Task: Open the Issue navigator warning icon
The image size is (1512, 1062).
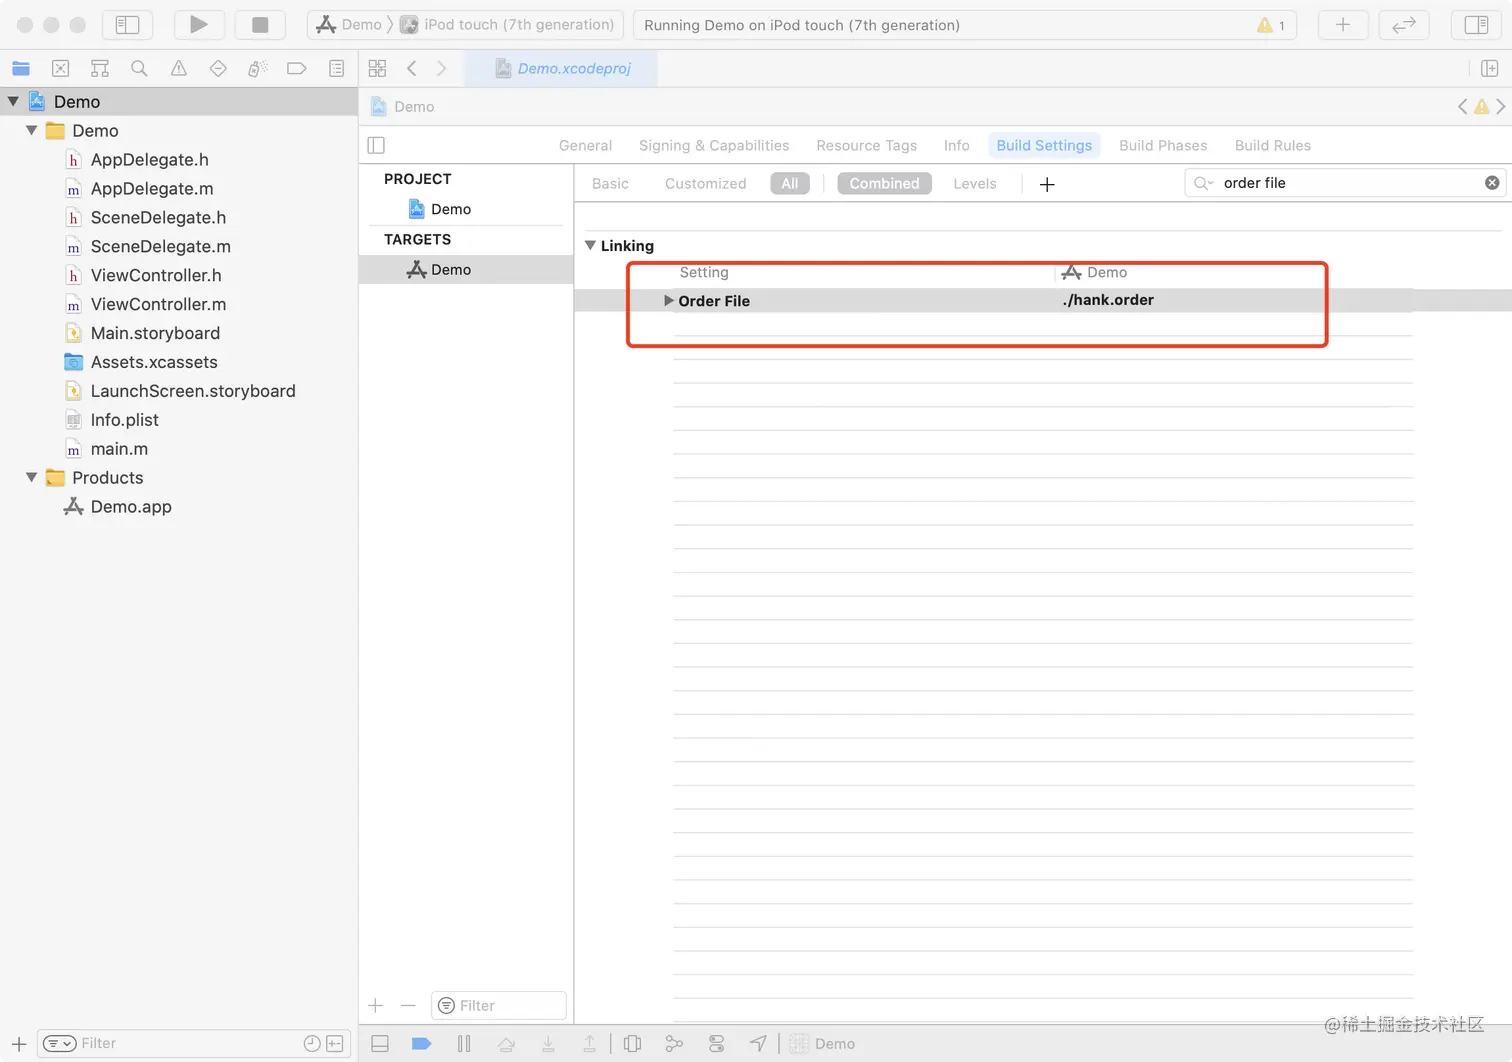Action: pos(179,68)
